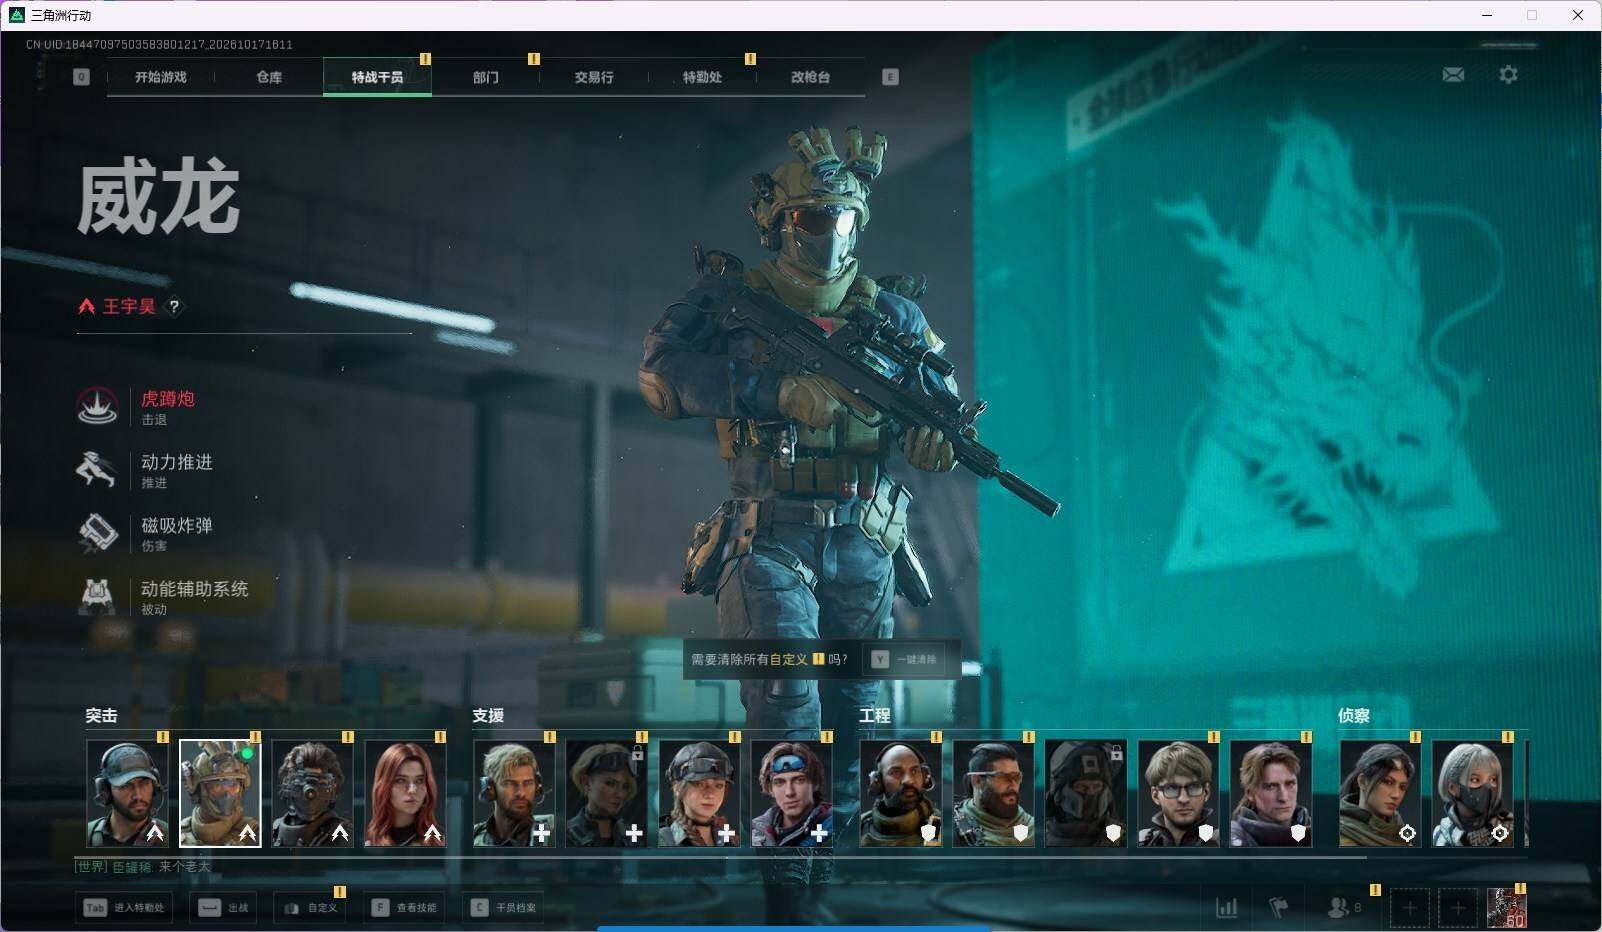The height and width of the screenshot is (932, 1602).
Task: Open the bar chart statistics icon
Action: pos(1226,907)
